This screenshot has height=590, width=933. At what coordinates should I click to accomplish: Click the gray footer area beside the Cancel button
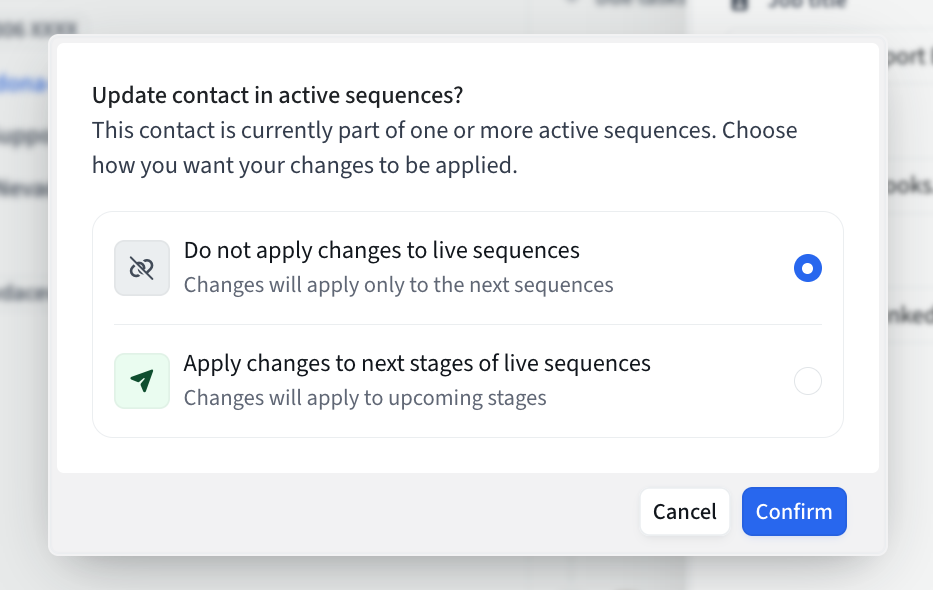(x=345, y=511)
